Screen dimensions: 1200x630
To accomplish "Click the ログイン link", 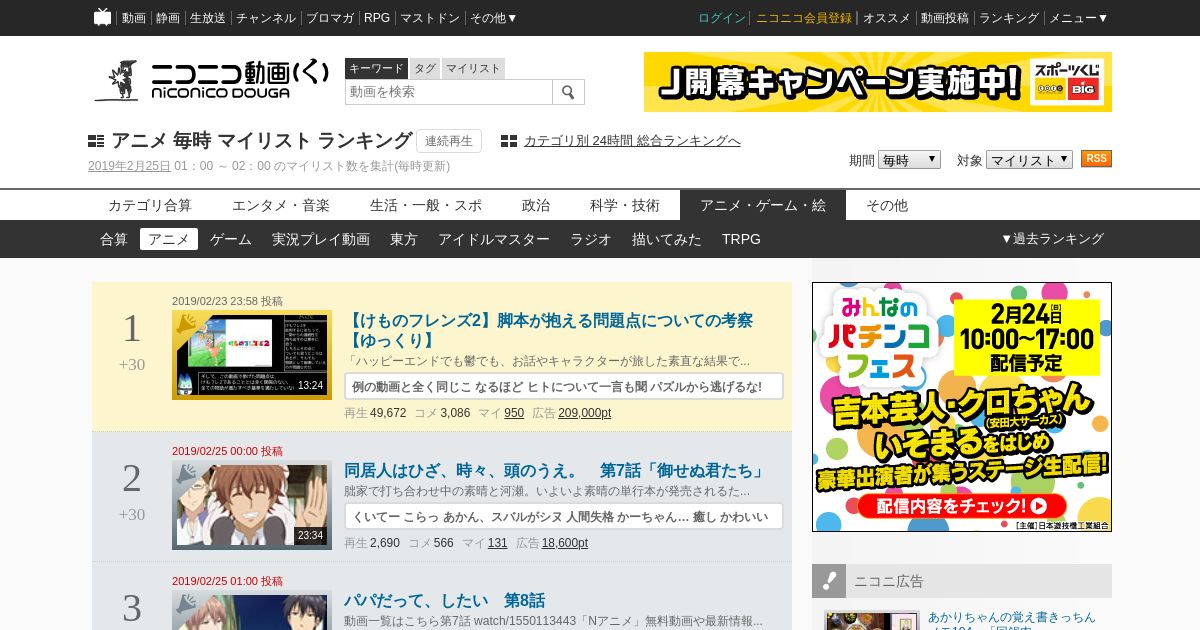I will (x=722, y=18).
